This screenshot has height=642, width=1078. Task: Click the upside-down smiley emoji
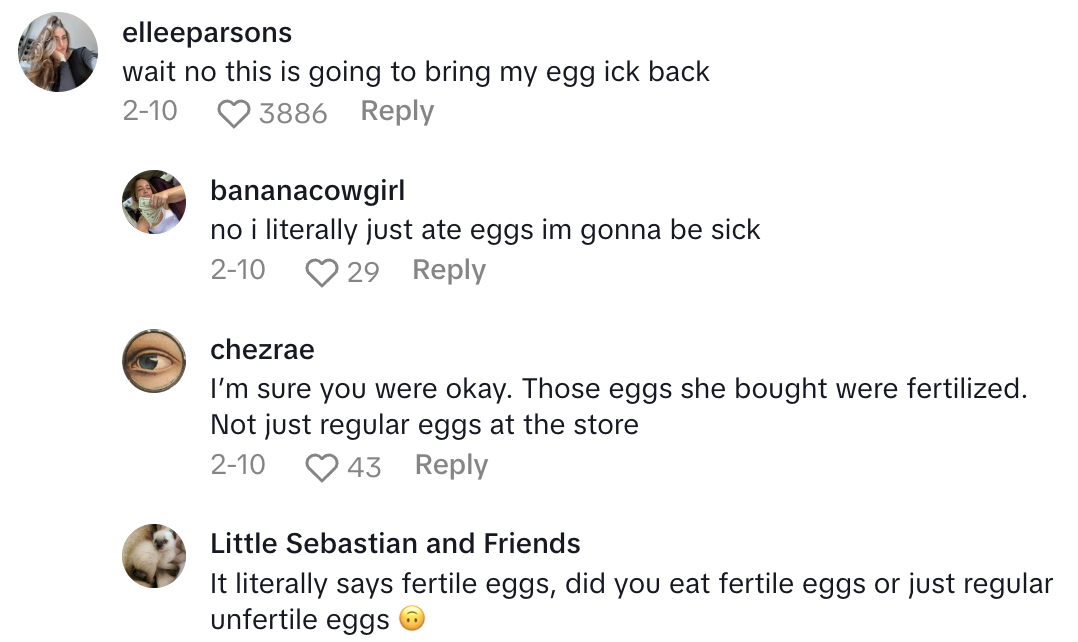click(x=411, y=620)
